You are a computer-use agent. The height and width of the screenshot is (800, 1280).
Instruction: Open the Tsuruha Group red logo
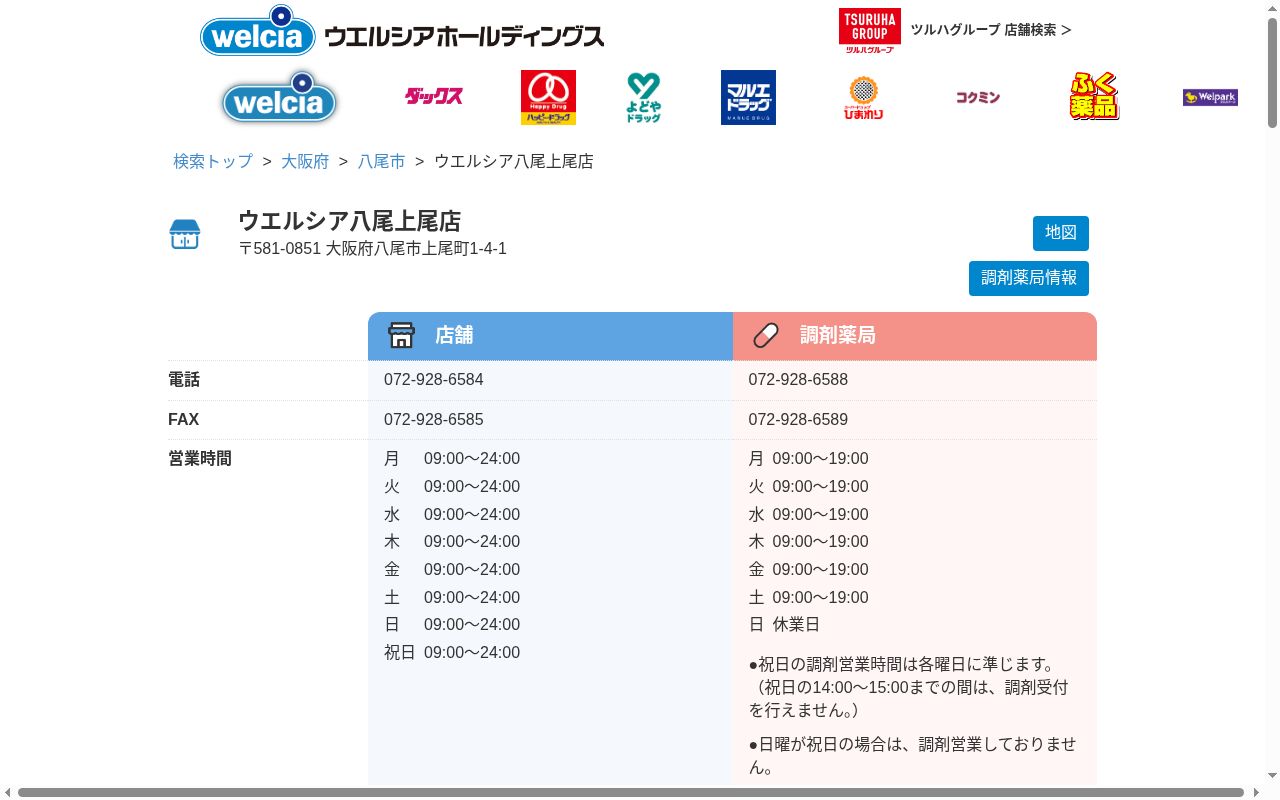pyautogui.click(x=869, y=30)
